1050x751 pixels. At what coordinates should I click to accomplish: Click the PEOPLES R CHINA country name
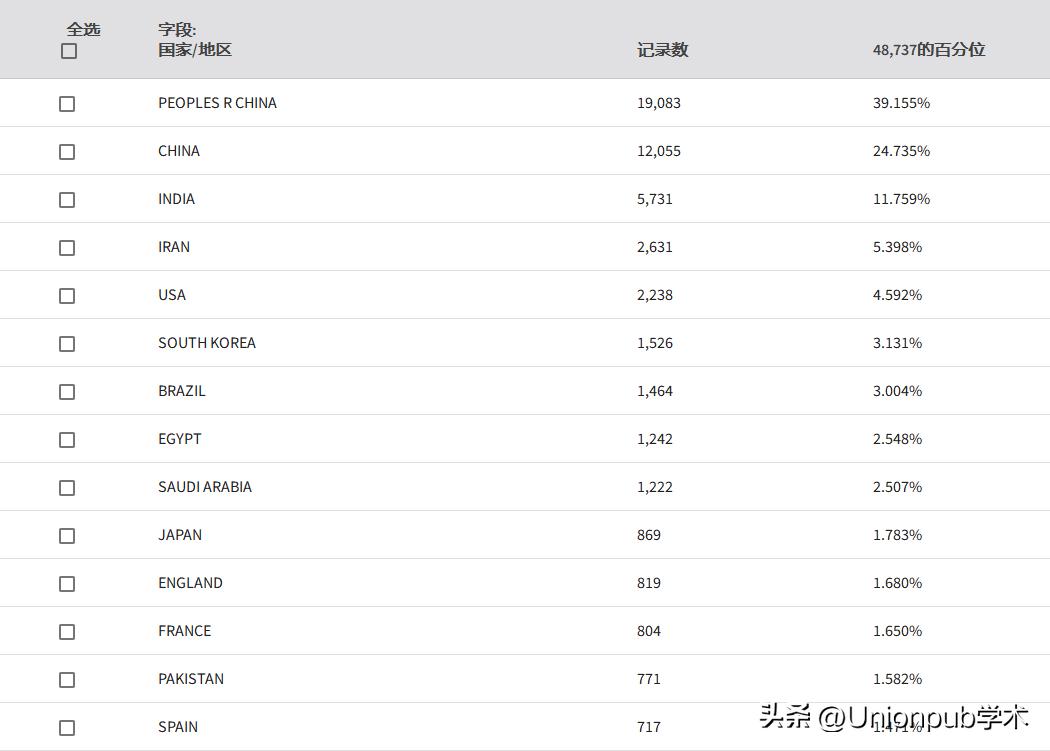(217, 103)
